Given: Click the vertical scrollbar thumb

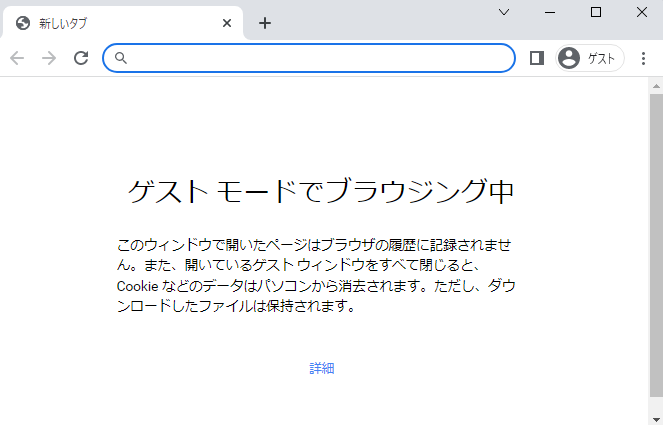Looking at the screenshot, I should [656, 245].
